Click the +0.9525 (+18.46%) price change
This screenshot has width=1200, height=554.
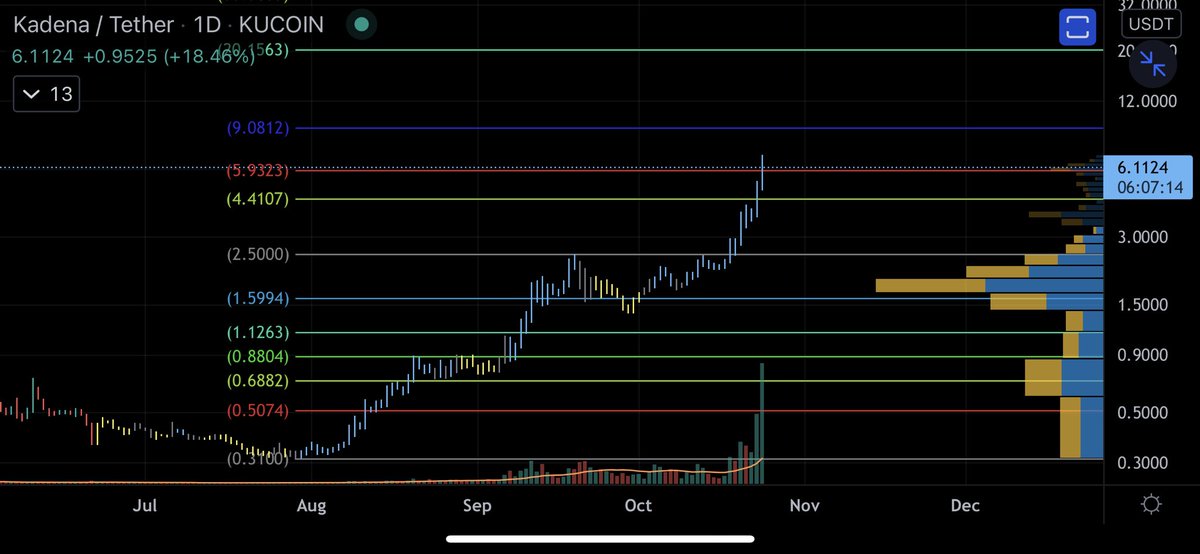(169, 58)
